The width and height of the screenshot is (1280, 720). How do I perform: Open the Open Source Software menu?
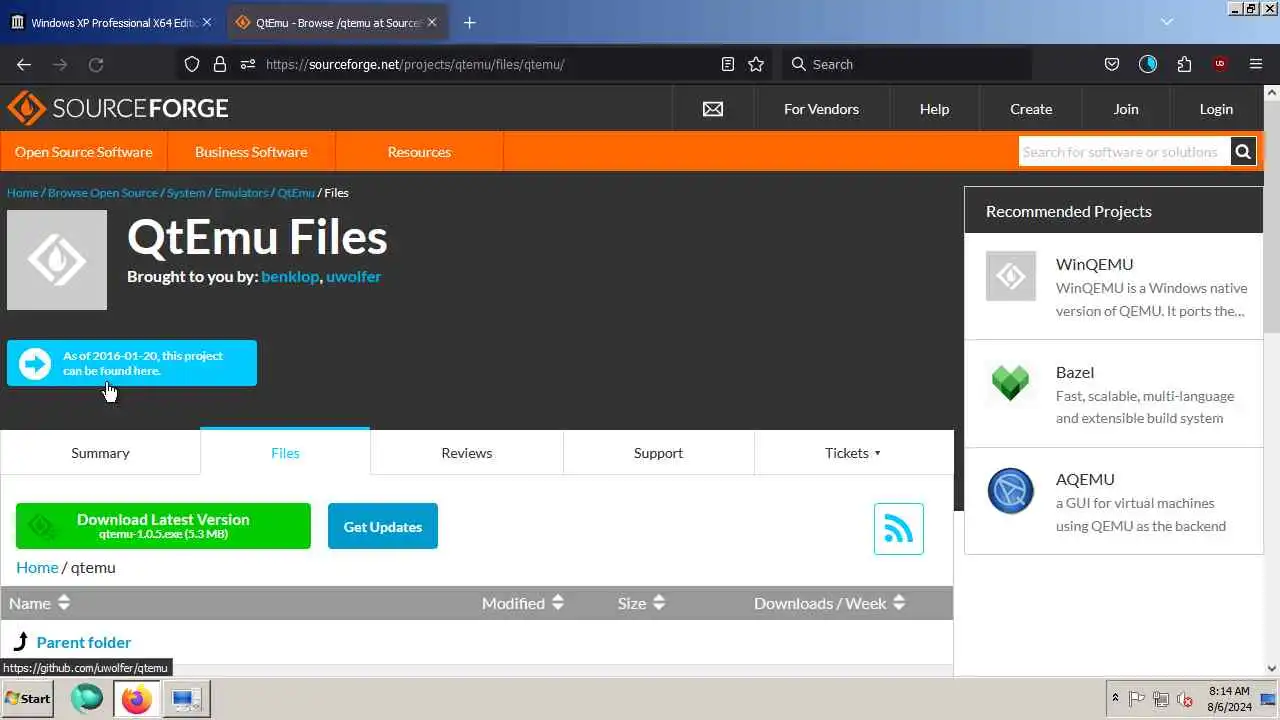[84, 152]
